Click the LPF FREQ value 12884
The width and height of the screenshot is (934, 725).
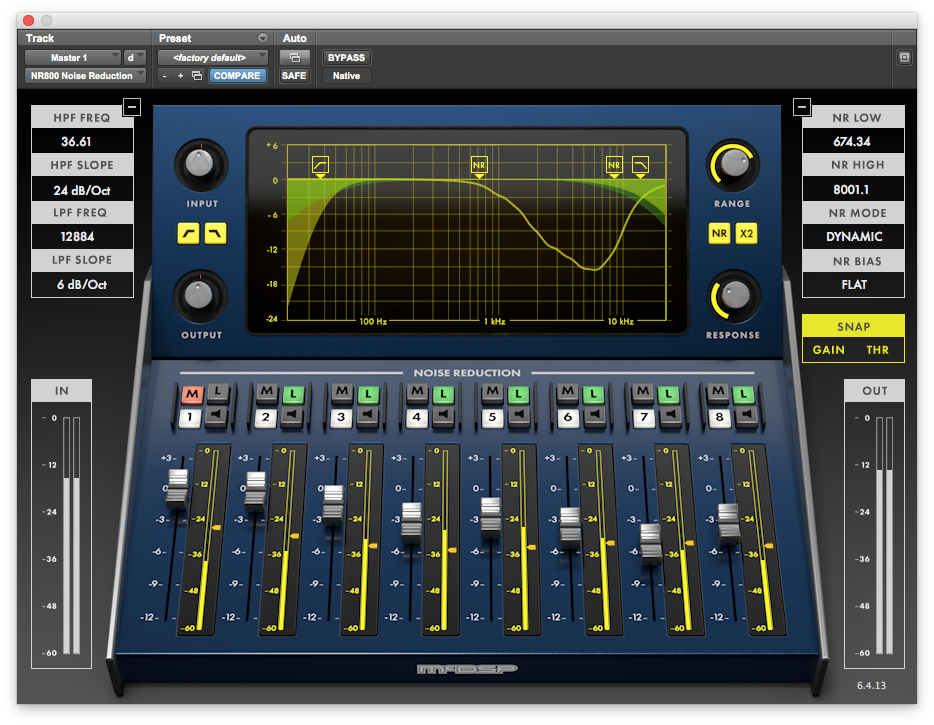(82, 237)
